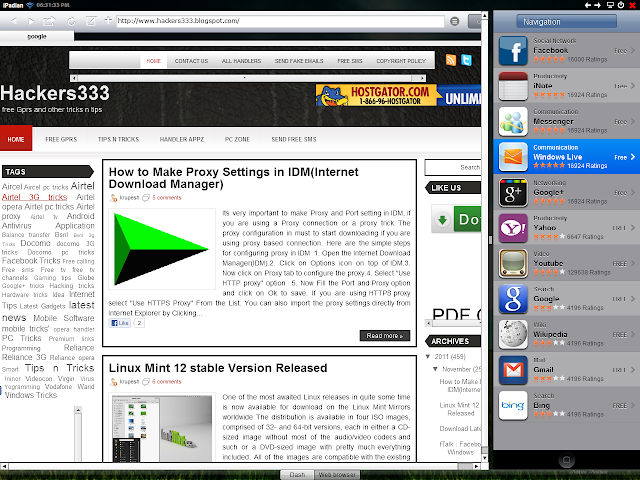Viewport: 640px width, 480px height.
Task: Click the blog Search input box
Action: pyautogui.click(x=453, y=167)
